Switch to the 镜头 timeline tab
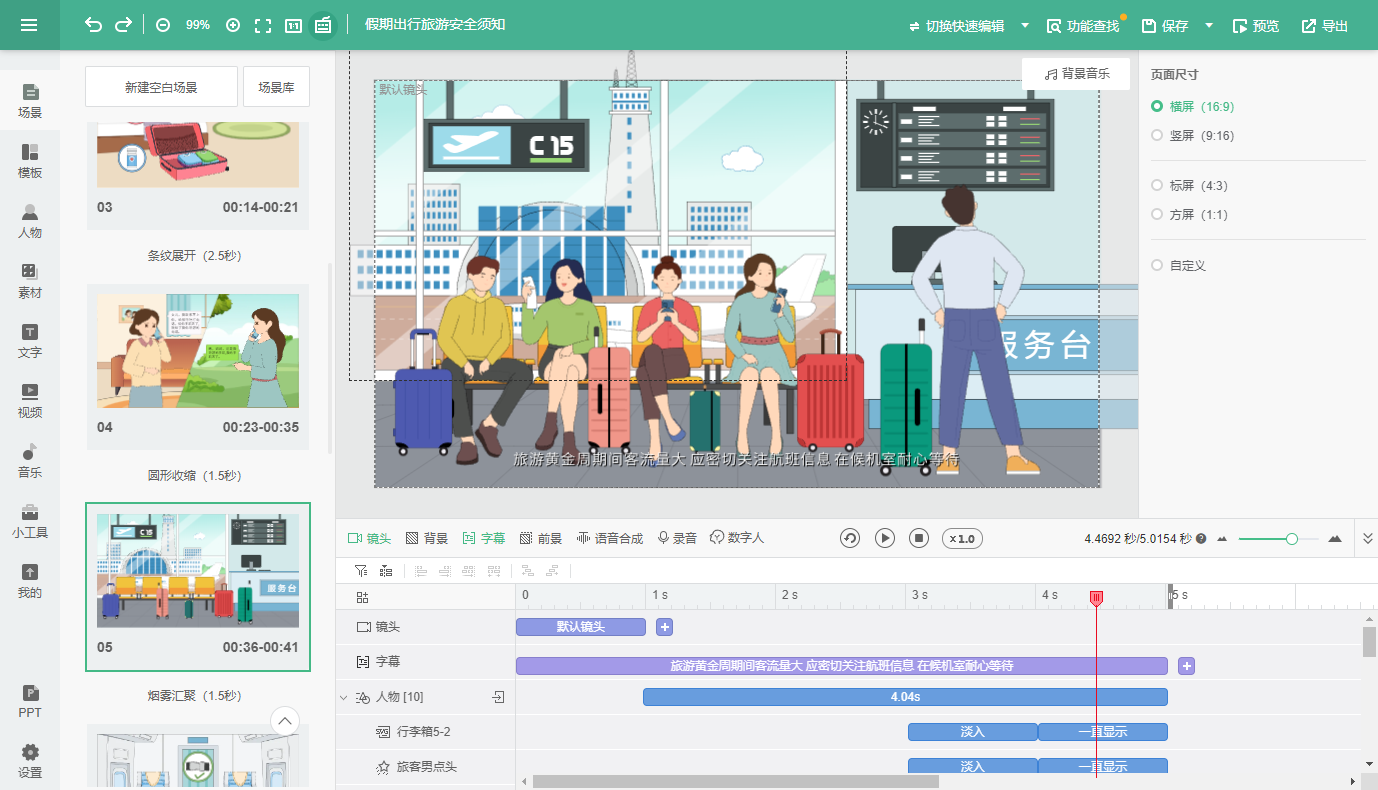This screenshot has width=1378, height=790. tap(369, 538)
